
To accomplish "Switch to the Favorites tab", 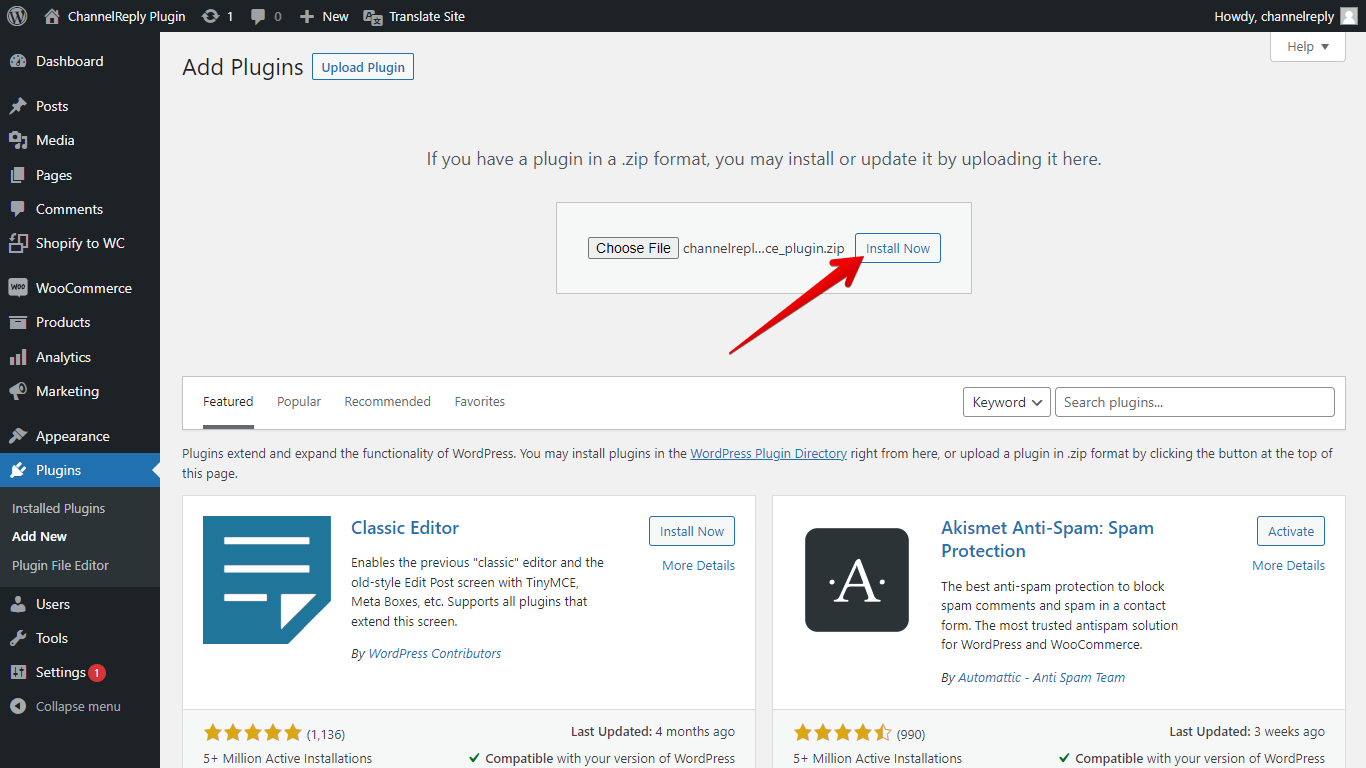I will [480, 402].
